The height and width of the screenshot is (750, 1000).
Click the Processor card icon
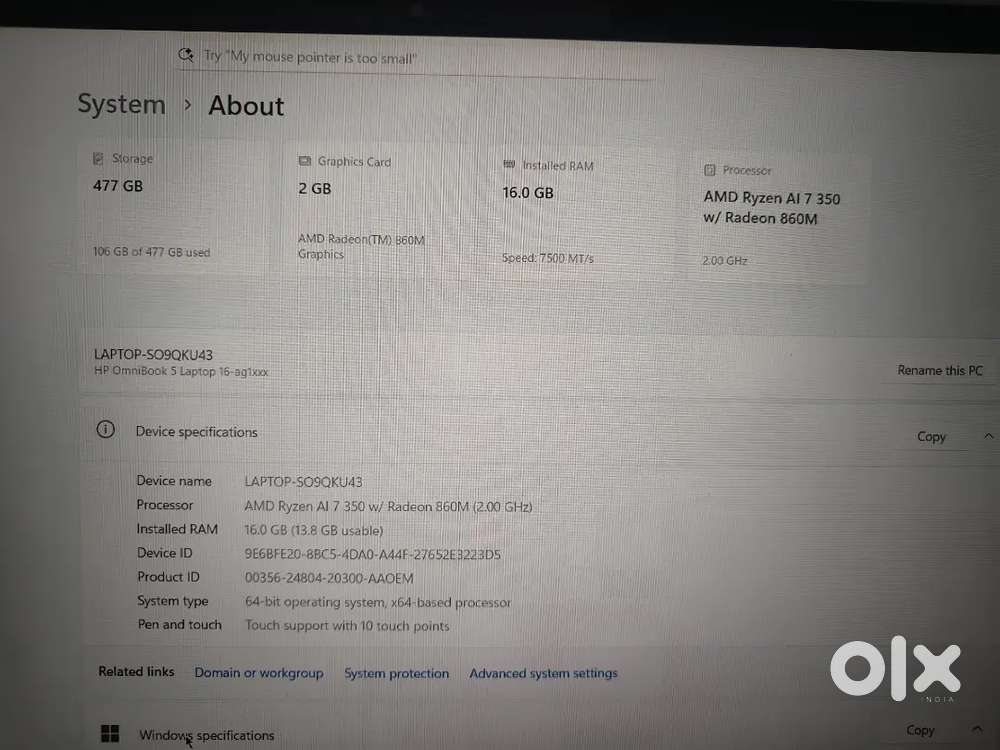[710, 170]
